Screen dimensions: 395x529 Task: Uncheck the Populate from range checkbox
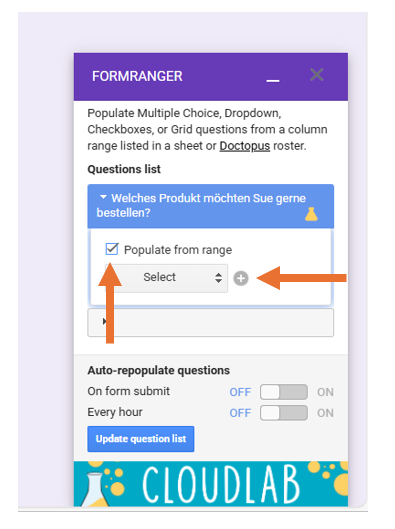112,249
